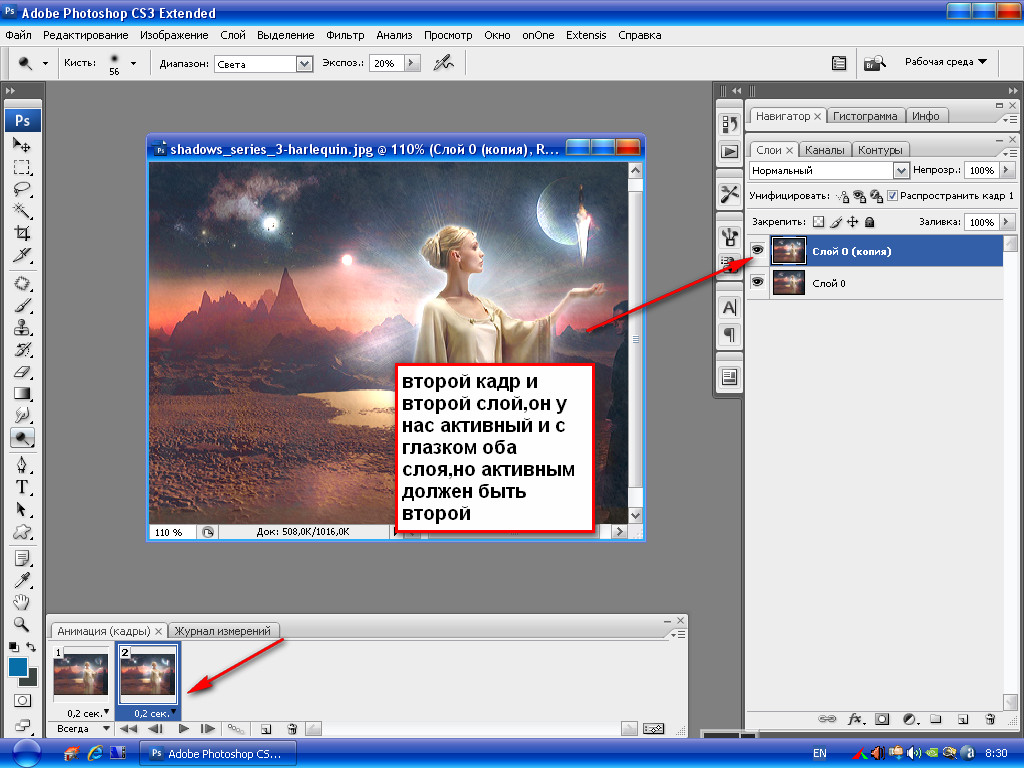The height and width of the screenshot is (768, 1024).
Task: Select the Lasso tool
Action: click(x=22, y=189)
